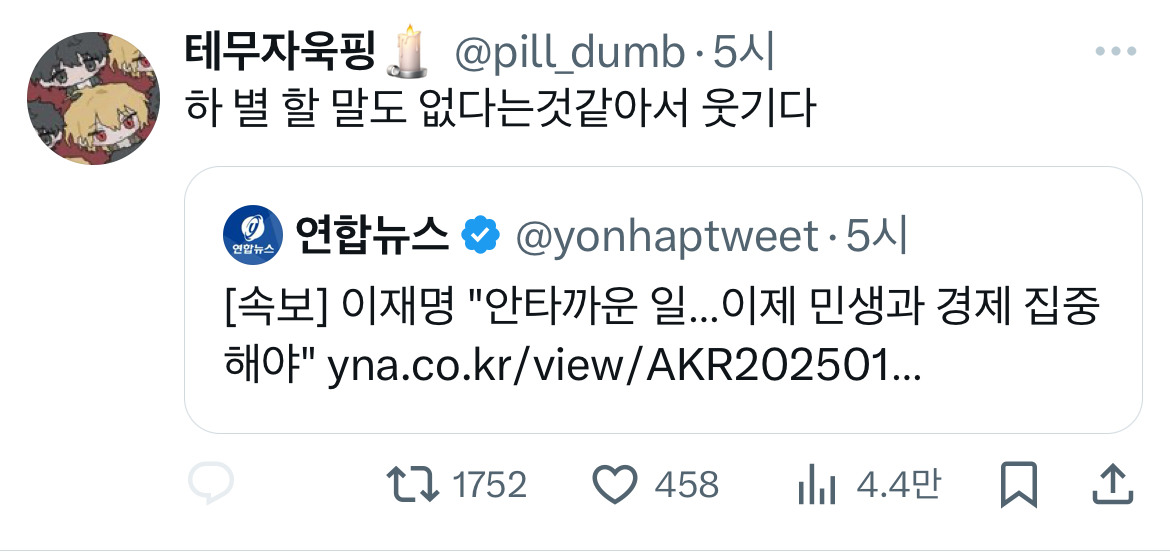Open the @pill_dumb handle

[x=569, y=54]
